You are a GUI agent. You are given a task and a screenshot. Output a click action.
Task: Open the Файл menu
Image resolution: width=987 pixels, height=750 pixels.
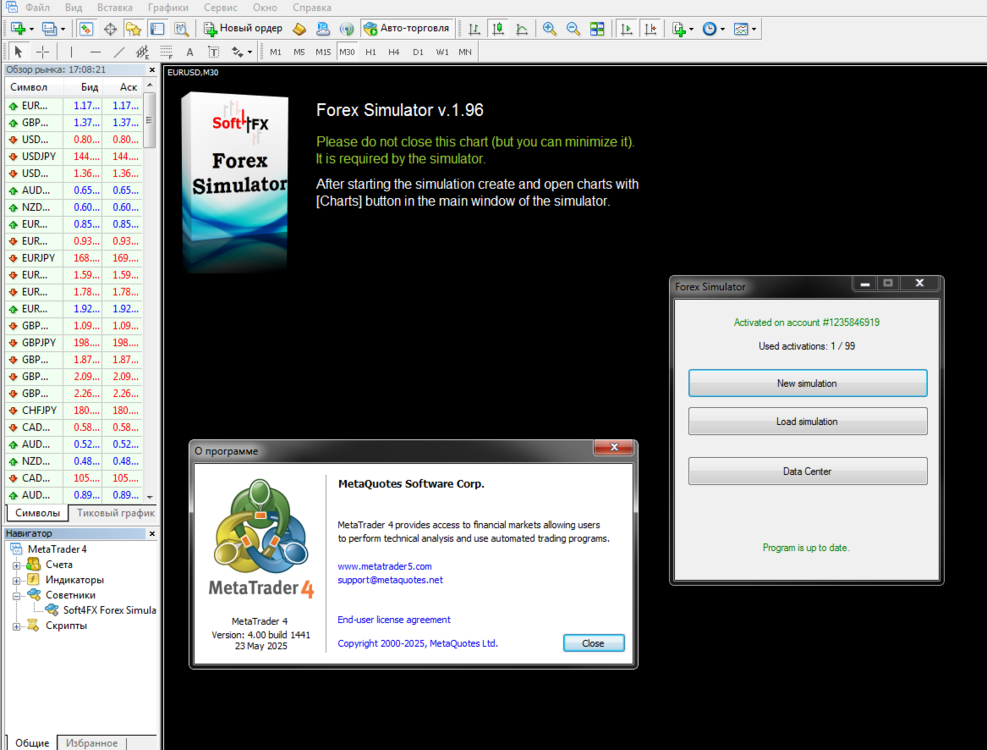coord(38,8)
